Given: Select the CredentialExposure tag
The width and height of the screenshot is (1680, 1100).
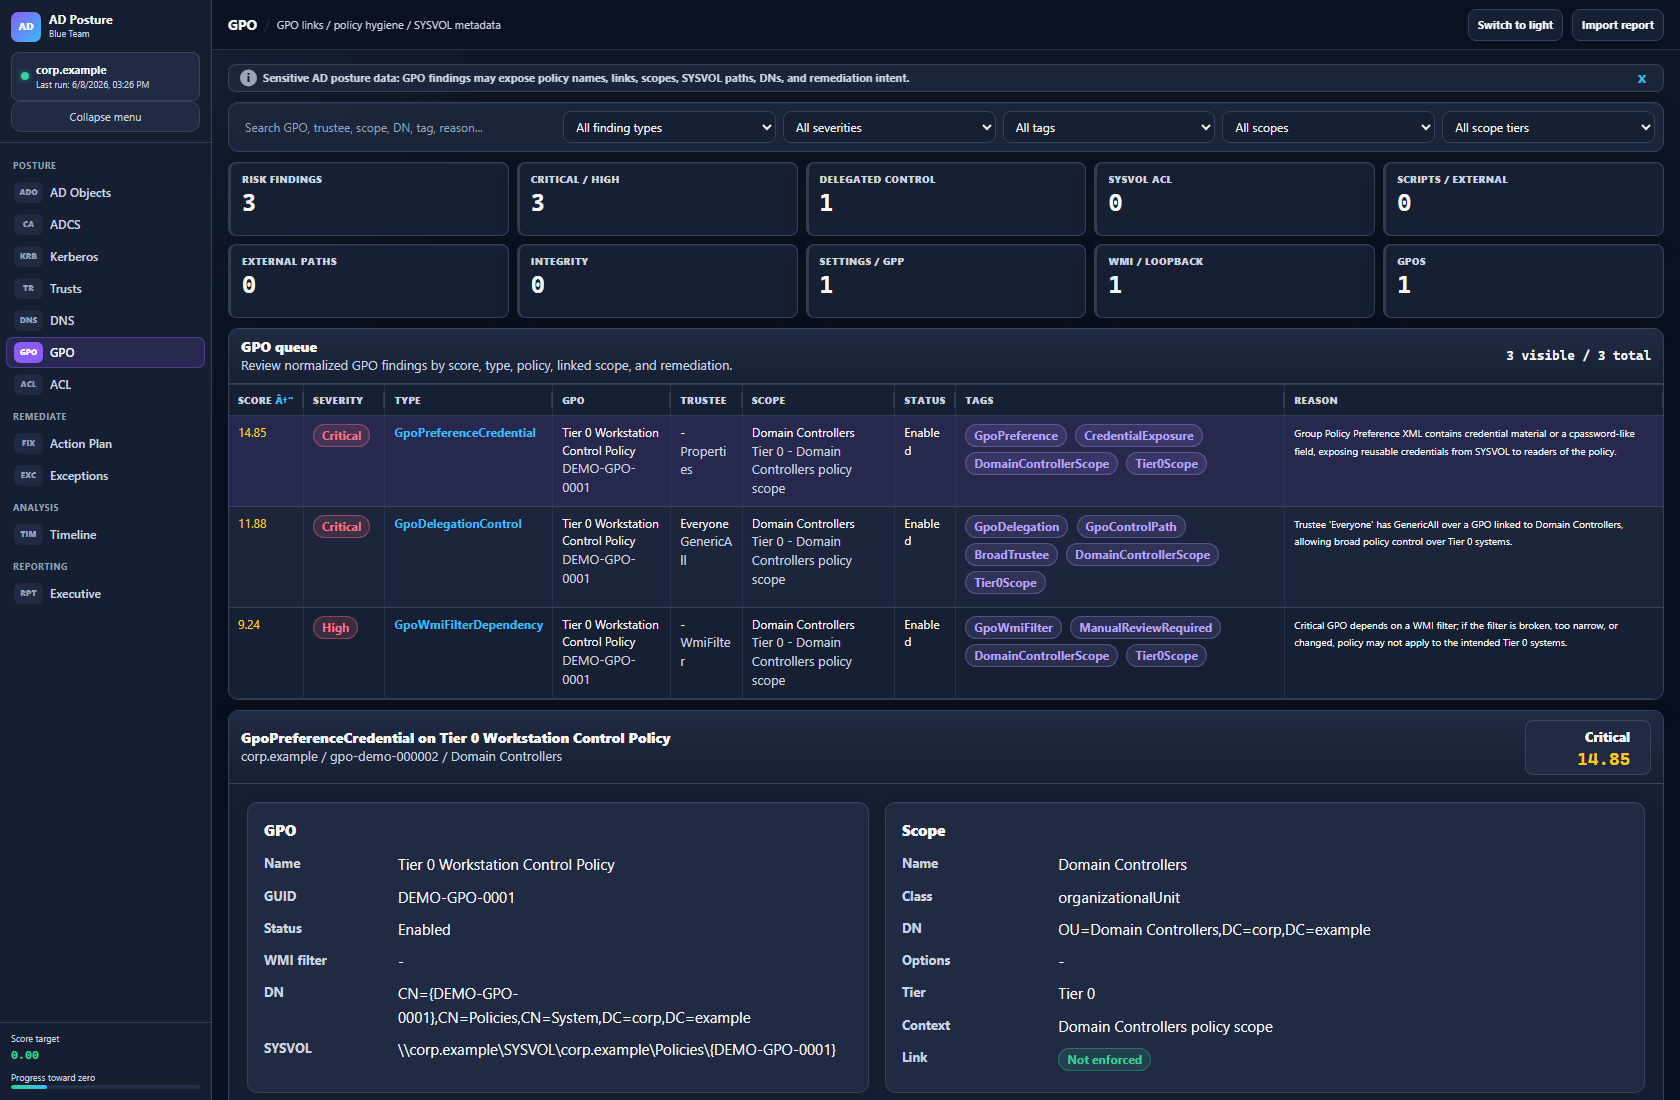Looking at the screenshot, I should pos(1138,435).
